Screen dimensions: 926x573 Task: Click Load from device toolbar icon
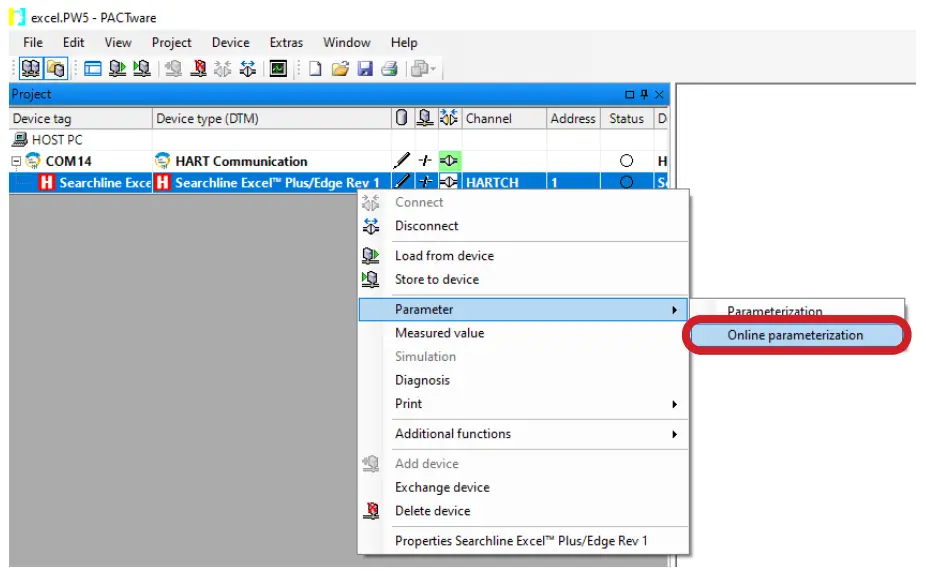click(x=118, y=69)
